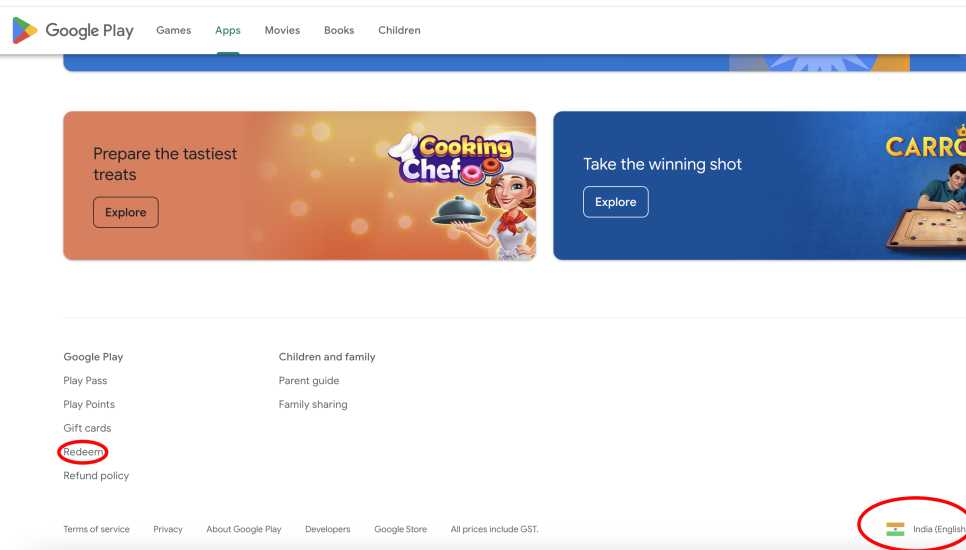Image resolution: width=966 pixels, height=550 pixels.
Task: Open About Google Play footer link
Action: (244, 529)
